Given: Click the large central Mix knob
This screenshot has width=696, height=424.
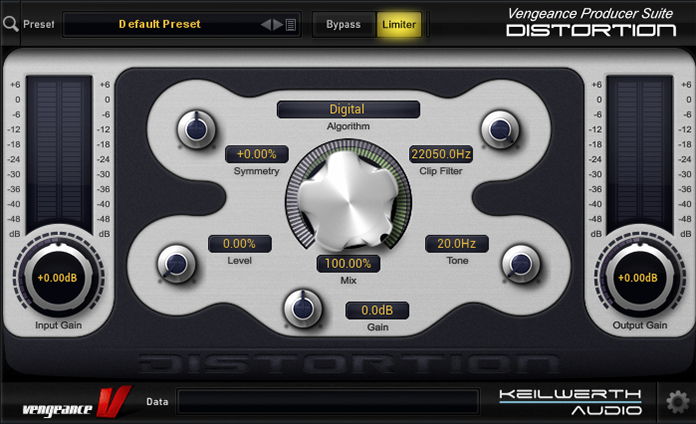Looking at the screenshot, I should (x=347, y=198).
